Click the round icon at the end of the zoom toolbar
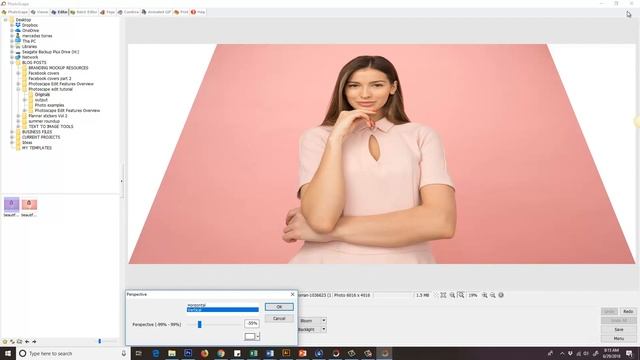 [x=501, y=295]
